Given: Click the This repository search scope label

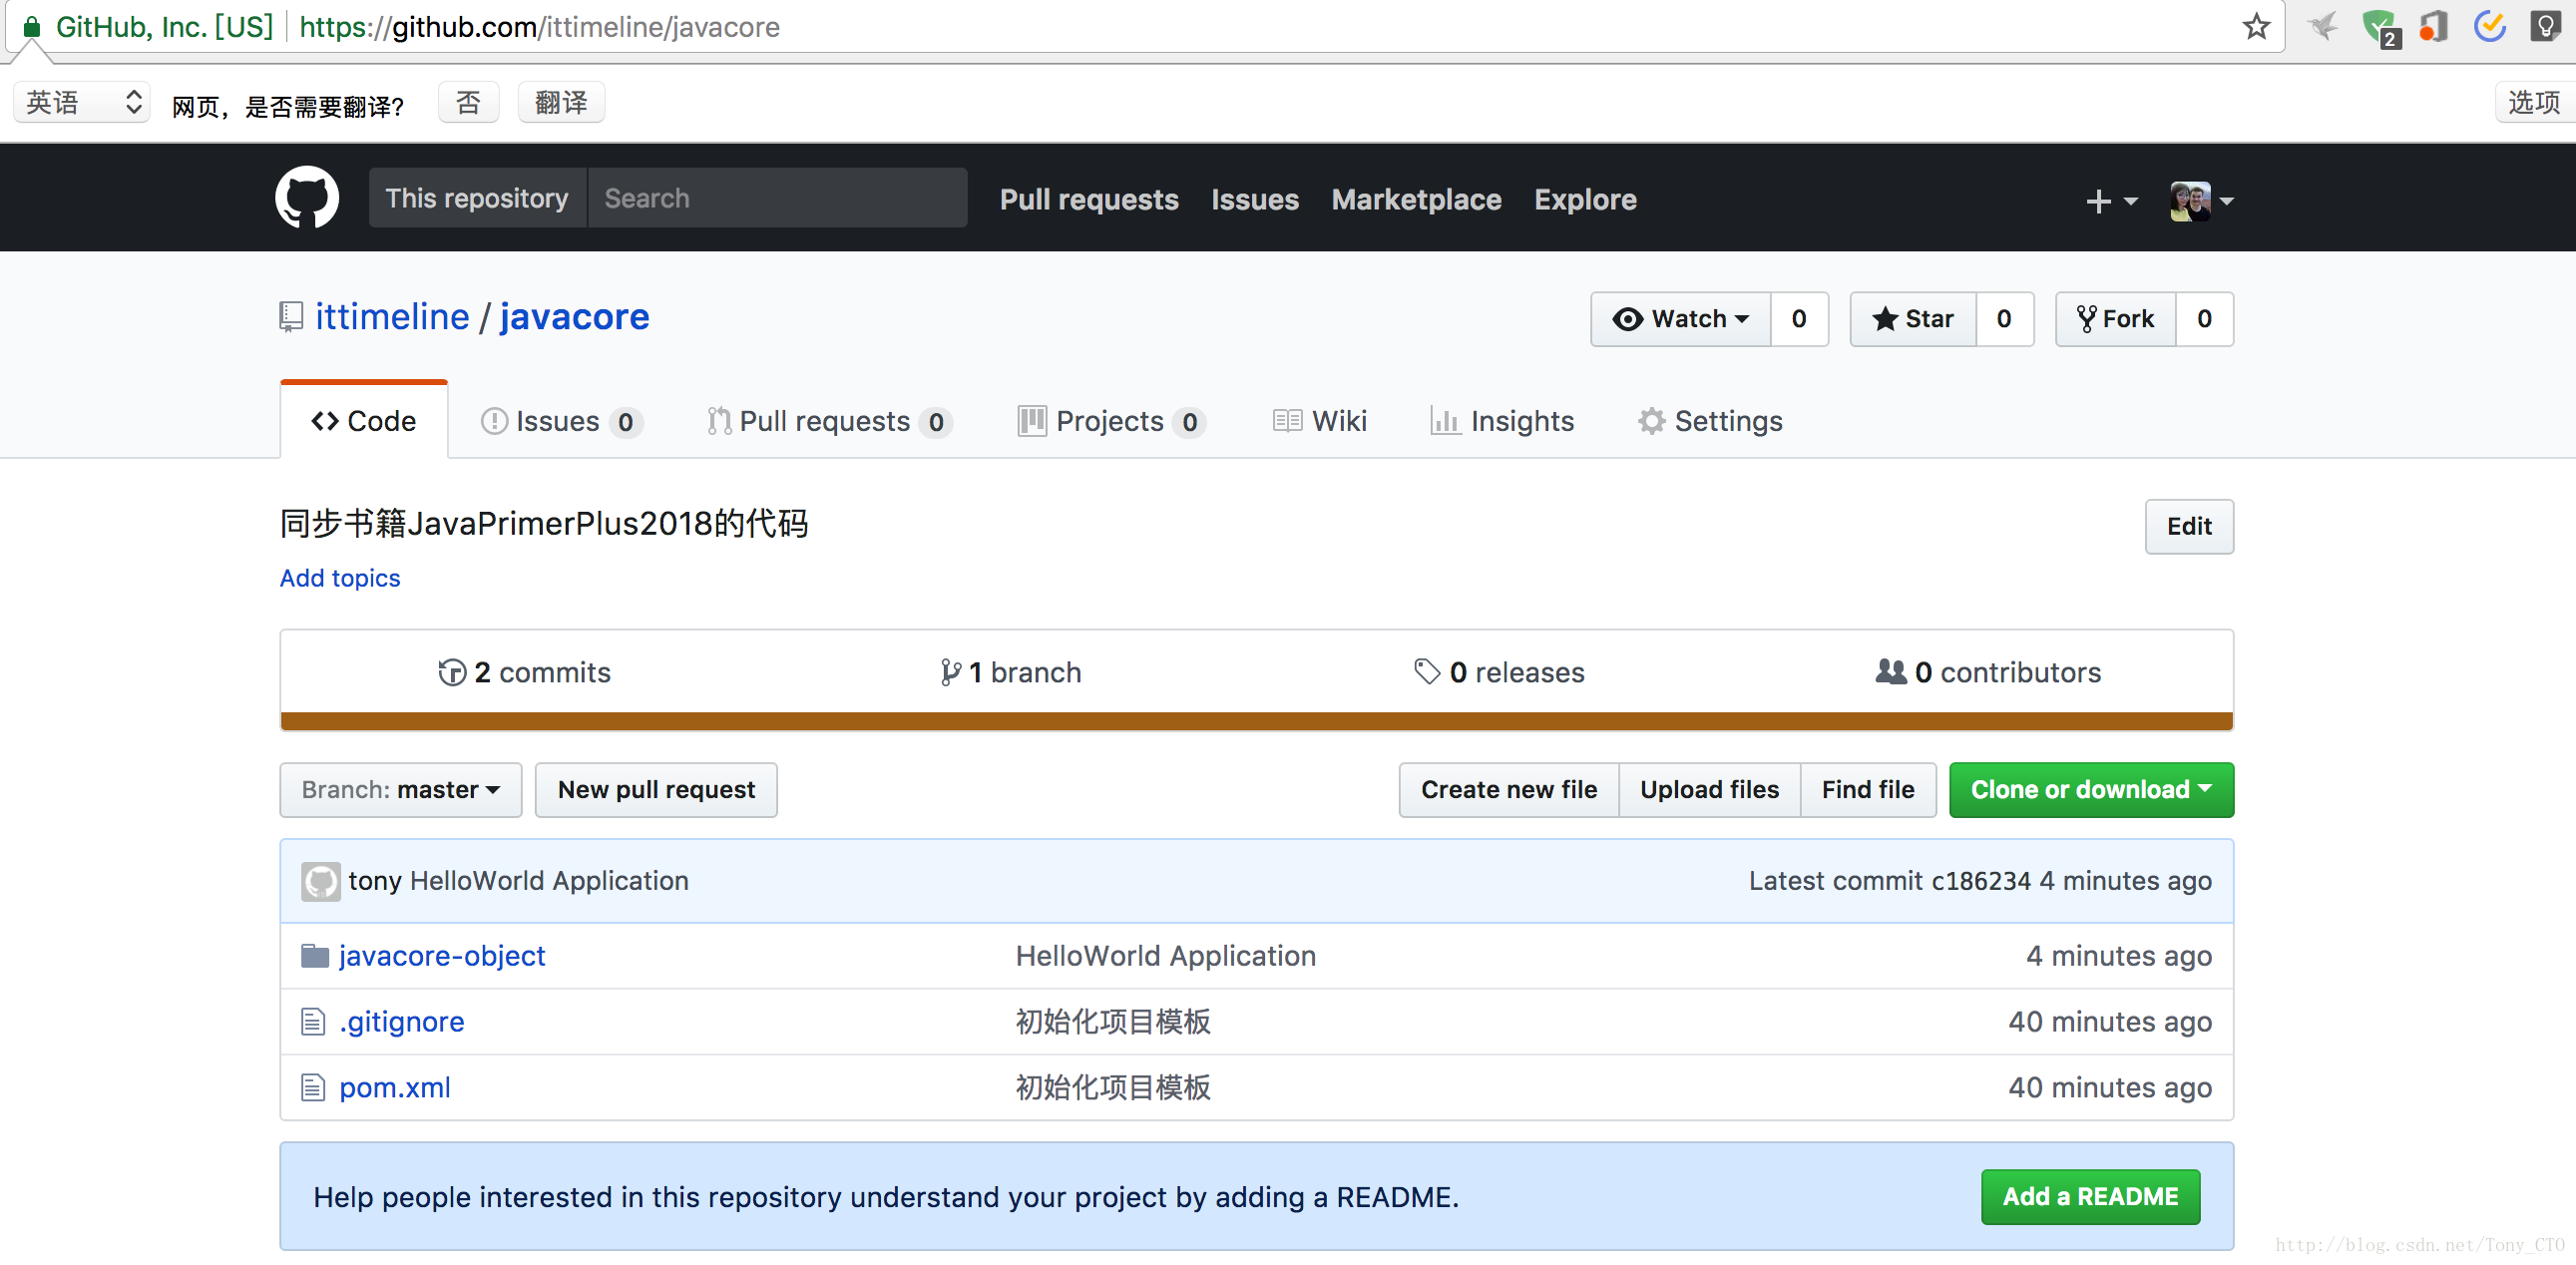Looking at the screenshot, I should (x=477, y=198).
